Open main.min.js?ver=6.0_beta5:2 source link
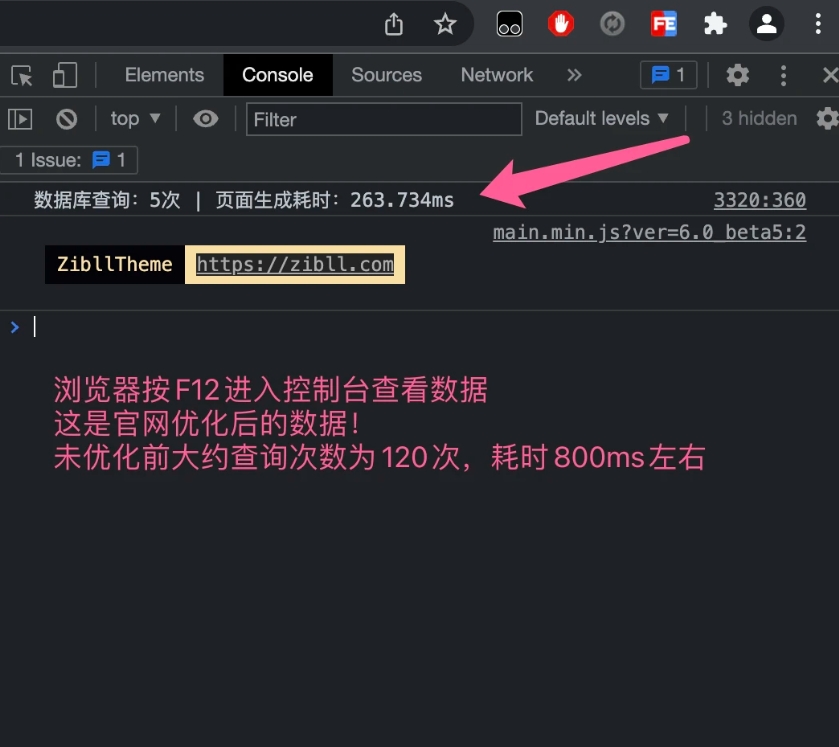Viewport: 839px width, 747px height. point(649,232)
